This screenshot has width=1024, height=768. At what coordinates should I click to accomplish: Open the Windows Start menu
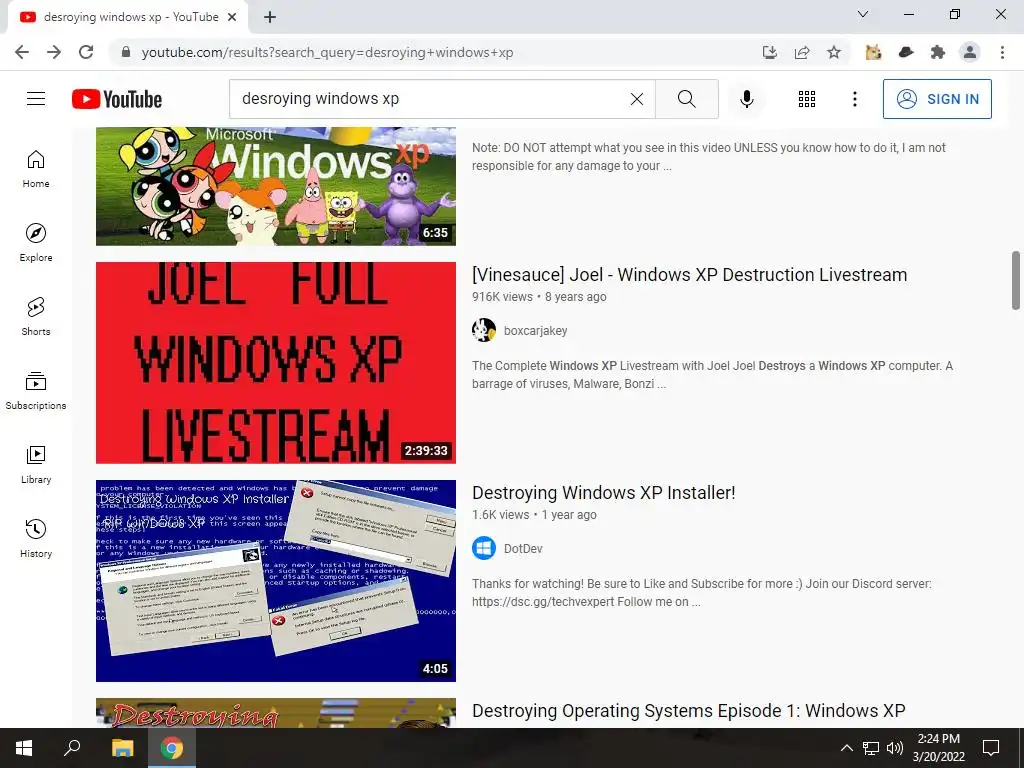pos(24,748)
